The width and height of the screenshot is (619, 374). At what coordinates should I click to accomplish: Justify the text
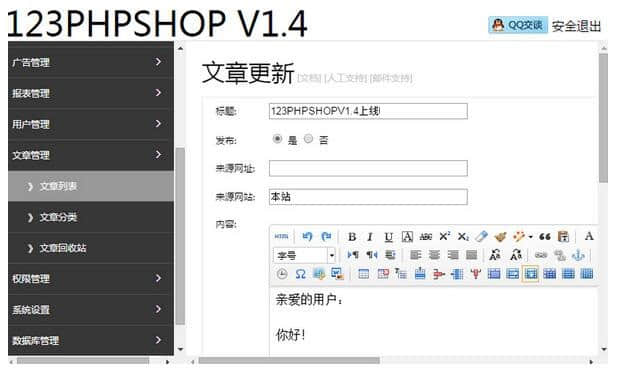(471, 255)
